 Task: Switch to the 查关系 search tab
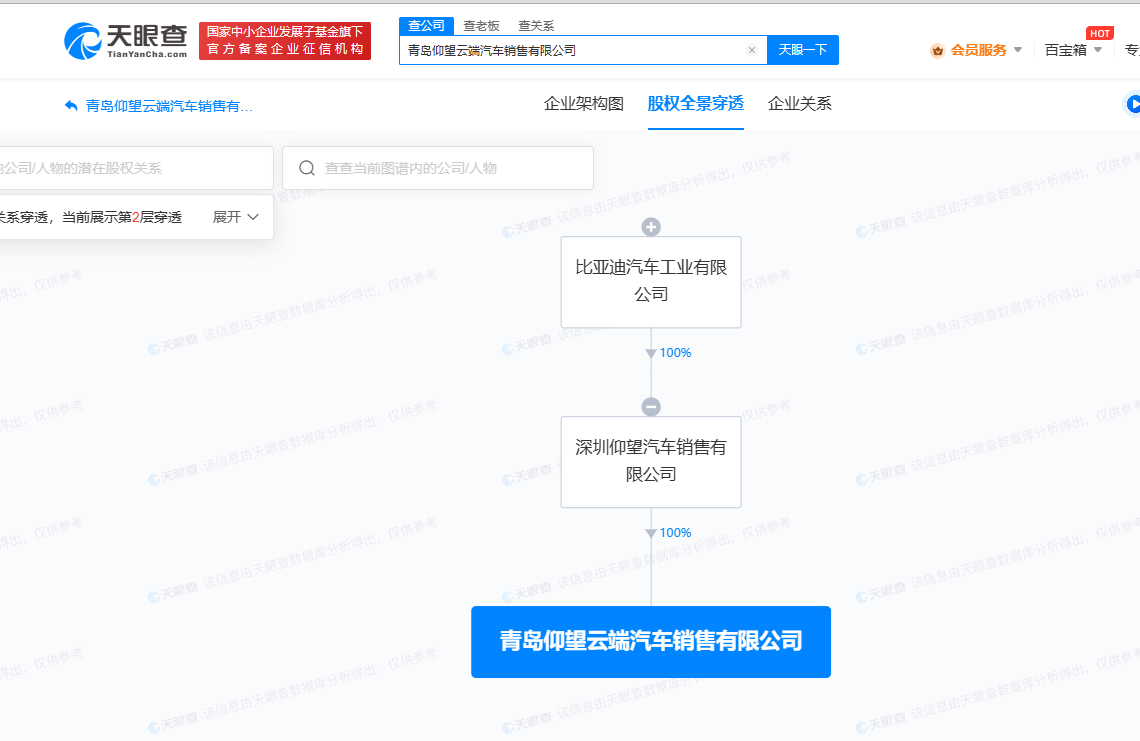[x=536, y=26]
